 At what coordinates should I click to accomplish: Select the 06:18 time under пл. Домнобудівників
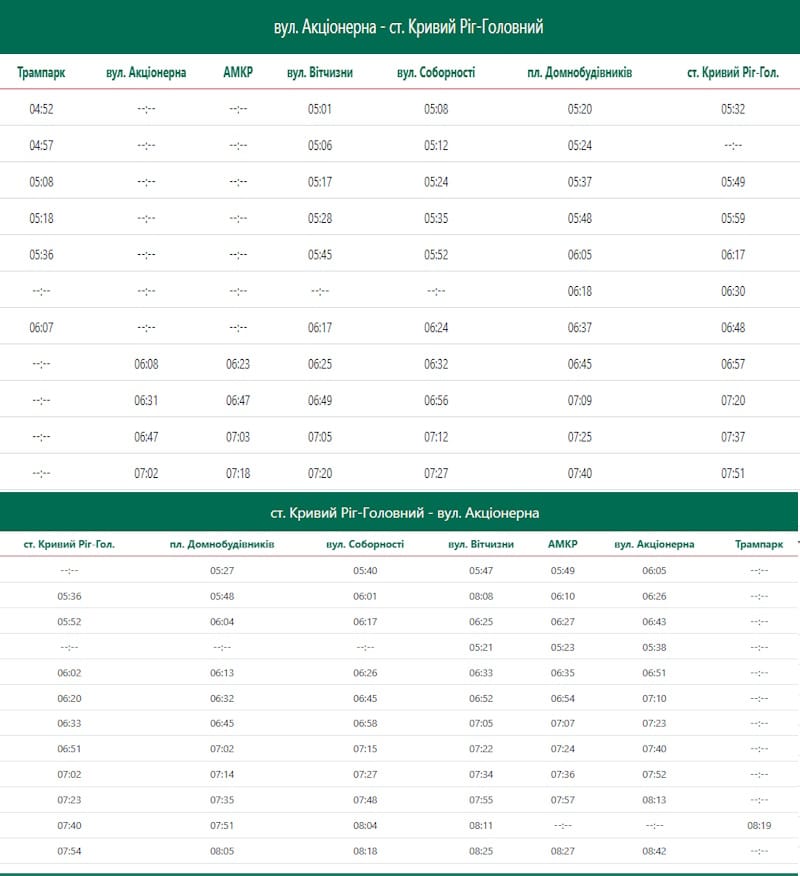580,291
